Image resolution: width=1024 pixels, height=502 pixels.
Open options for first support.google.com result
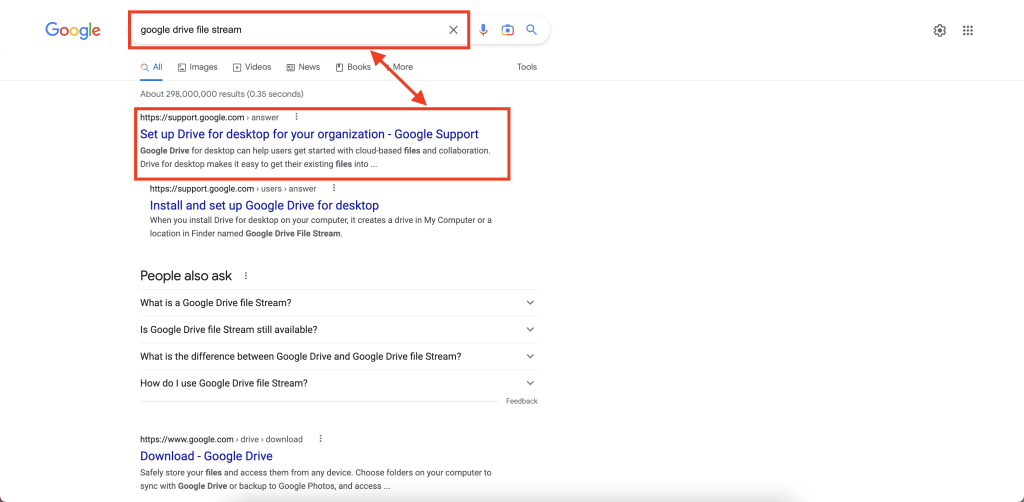click(296, 117)
